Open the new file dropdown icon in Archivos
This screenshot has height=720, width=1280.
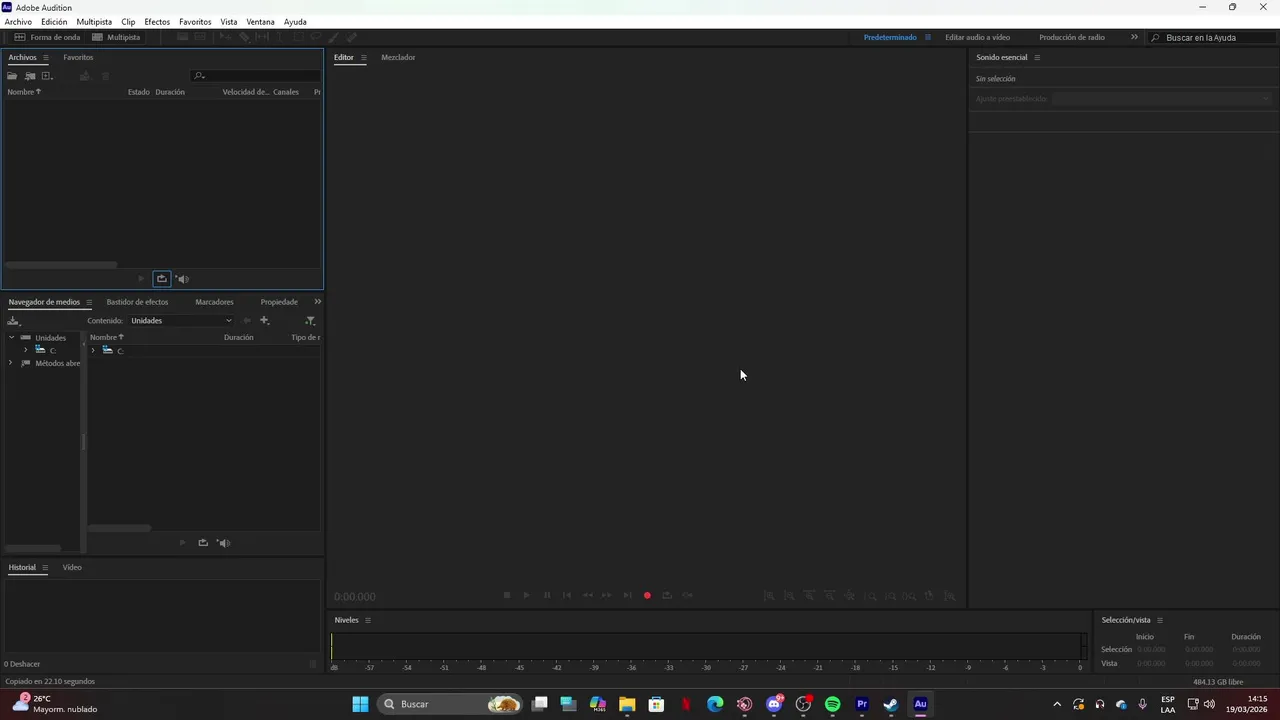pyautogui.click(x=47, y=76)
